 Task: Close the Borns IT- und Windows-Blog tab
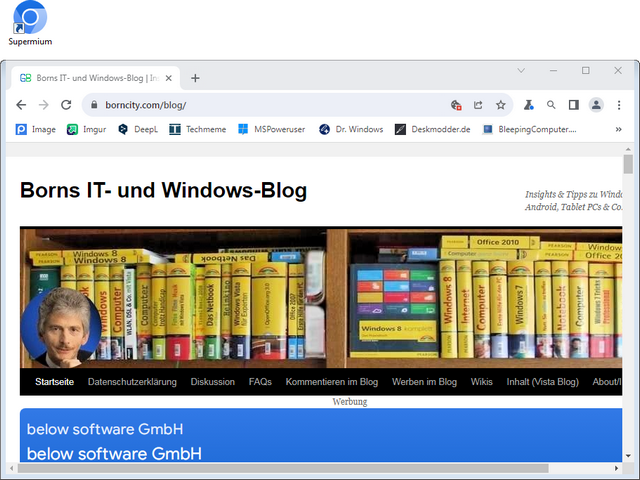[x=169, y=78]
